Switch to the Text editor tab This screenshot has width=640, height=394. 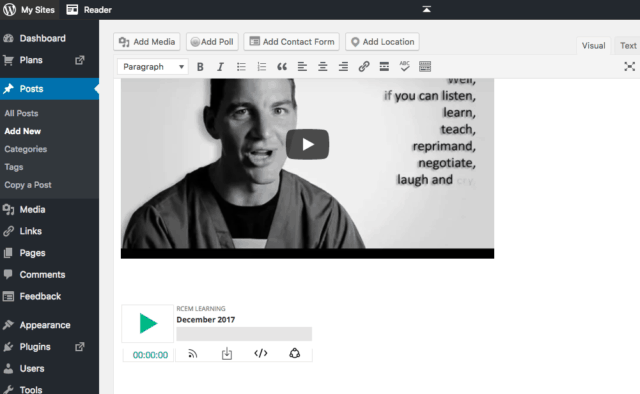(x=628, y=46)
